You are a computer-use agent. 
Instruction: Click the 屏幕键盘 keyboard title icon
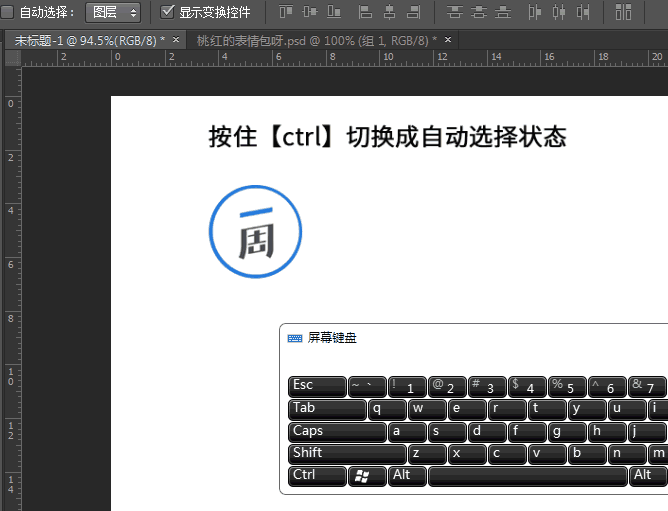tap(295, 338)
